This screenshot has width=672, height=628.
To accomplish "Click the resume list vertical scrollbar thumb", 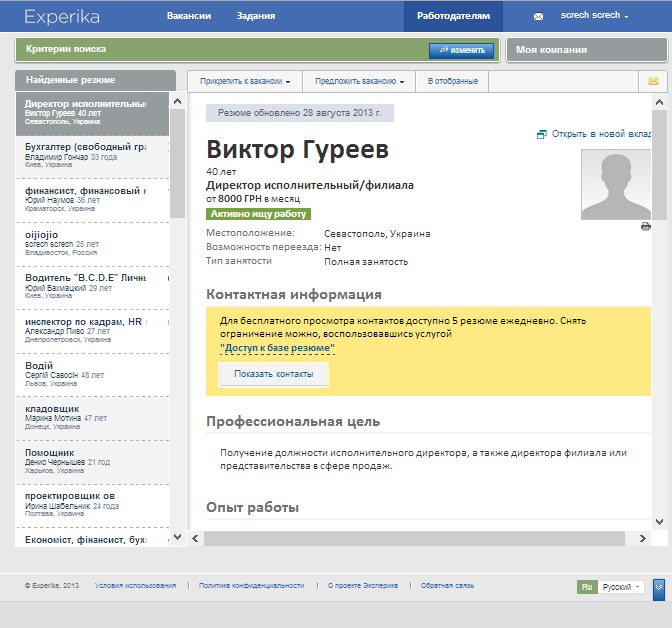I will 177,164.
